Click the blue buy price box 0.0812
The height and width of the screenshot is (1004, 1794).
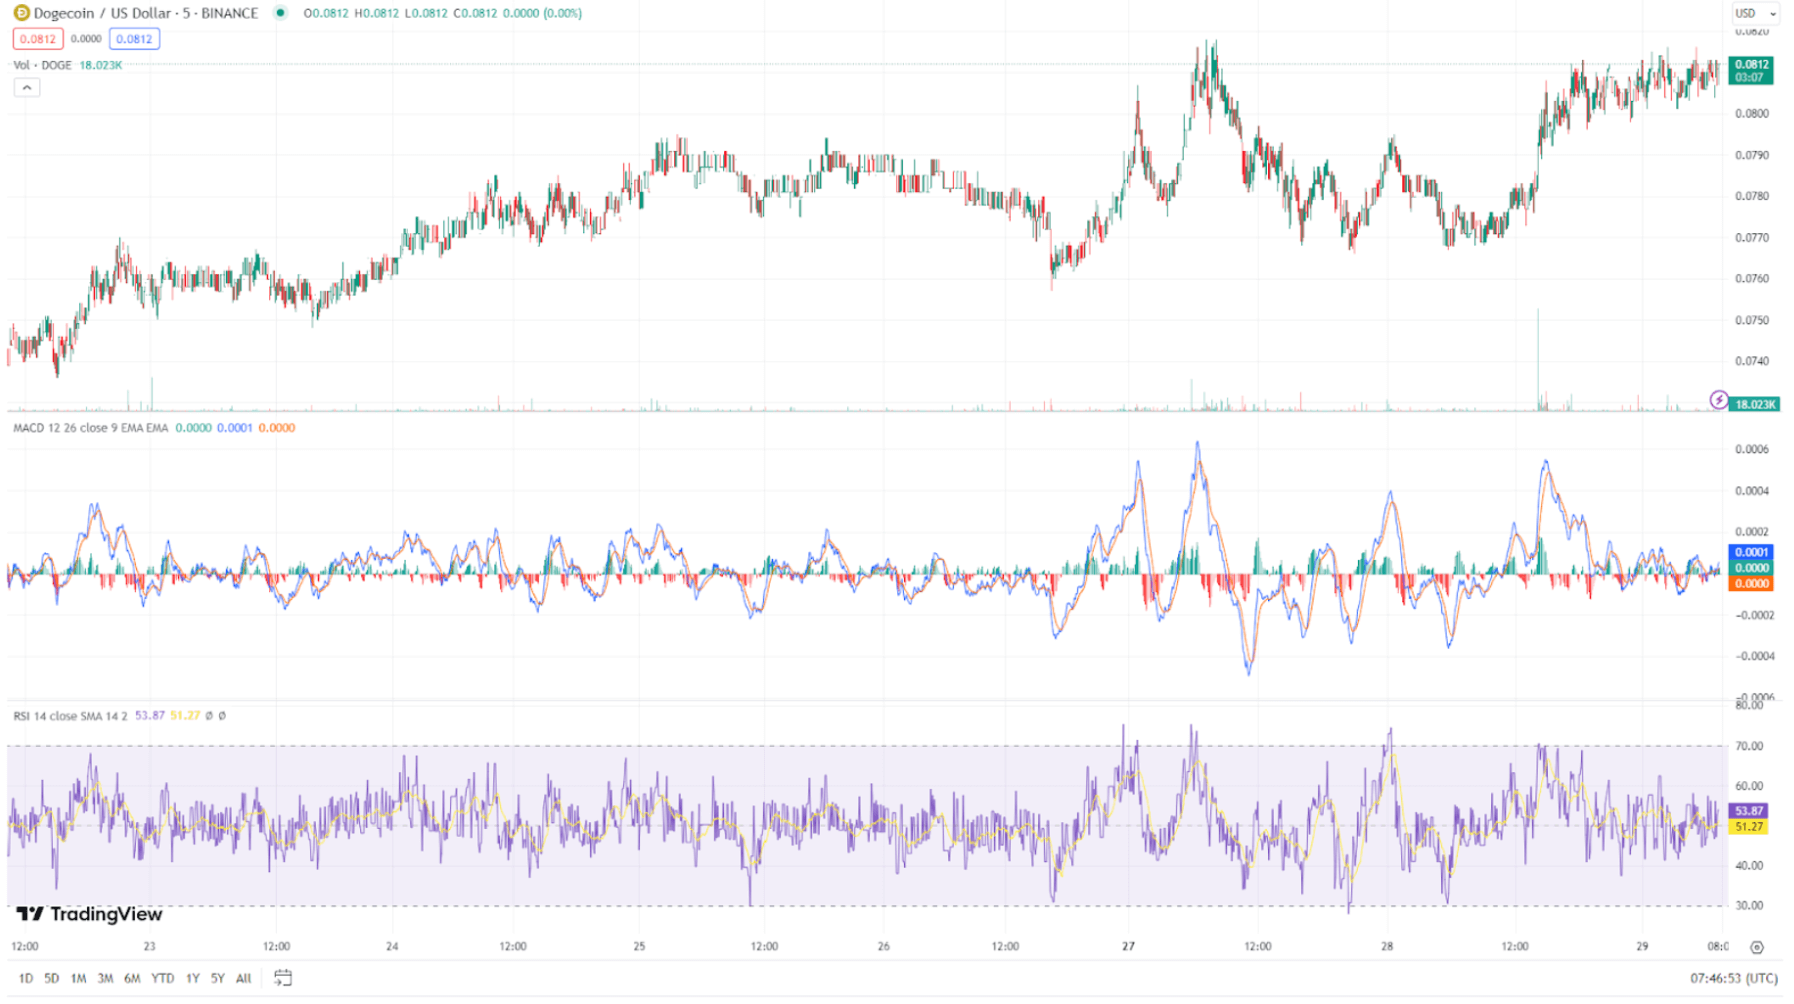[135, 38]
